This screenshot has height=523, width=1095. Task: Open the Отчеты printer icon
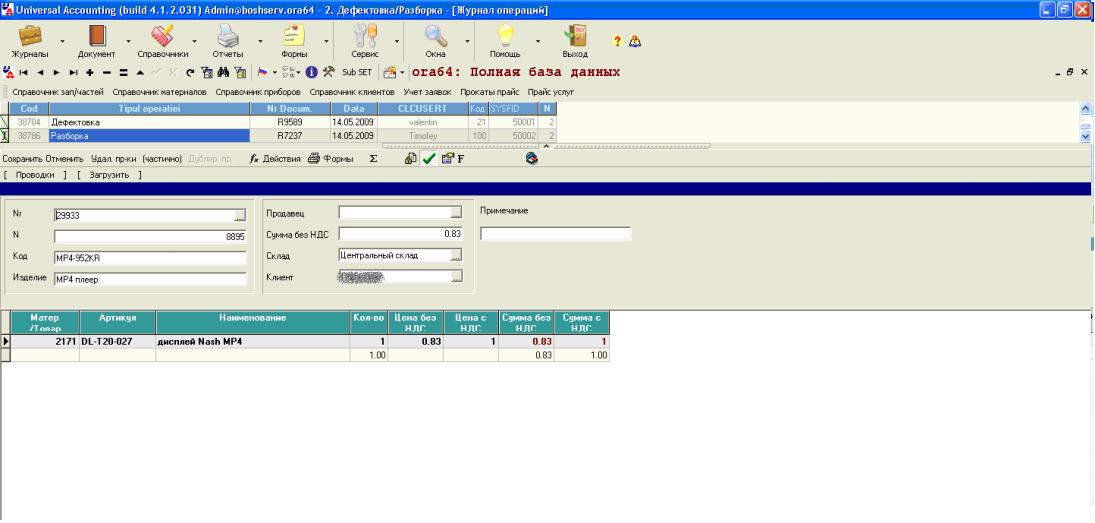tap(228, 36)
